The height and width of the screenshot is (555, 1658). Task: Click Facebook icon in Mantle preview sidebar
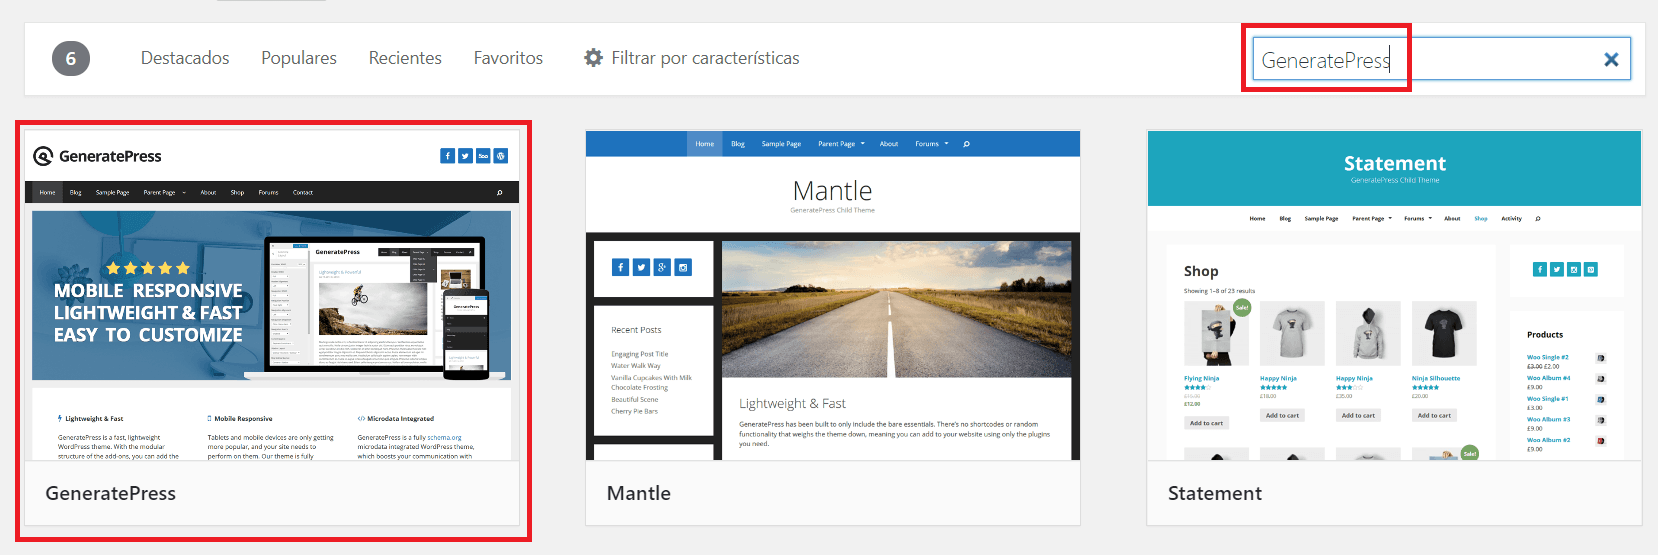620,267
